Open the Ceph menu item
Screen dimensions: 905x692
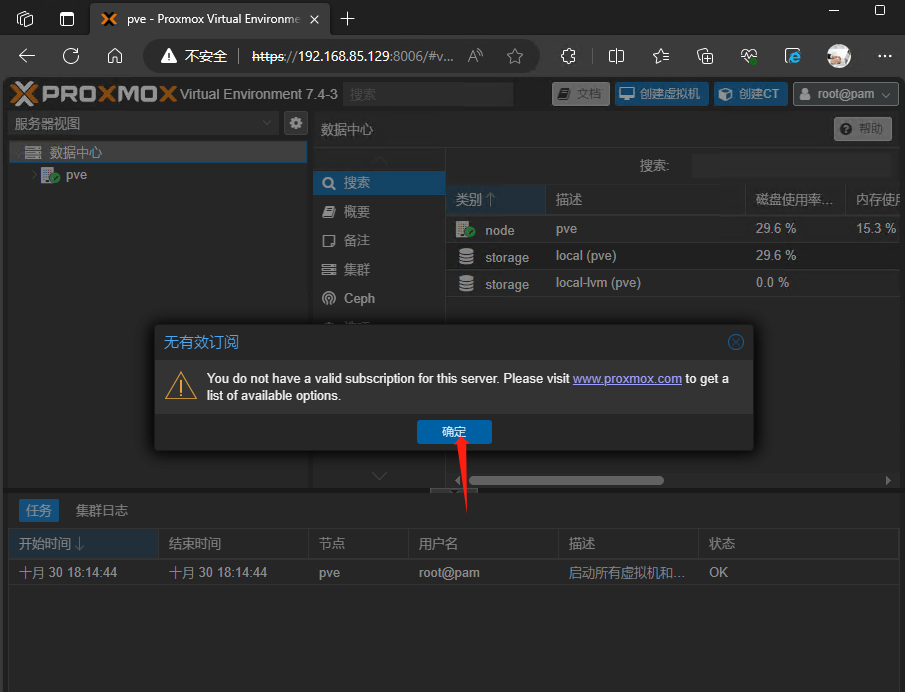(x=379, y=298)
